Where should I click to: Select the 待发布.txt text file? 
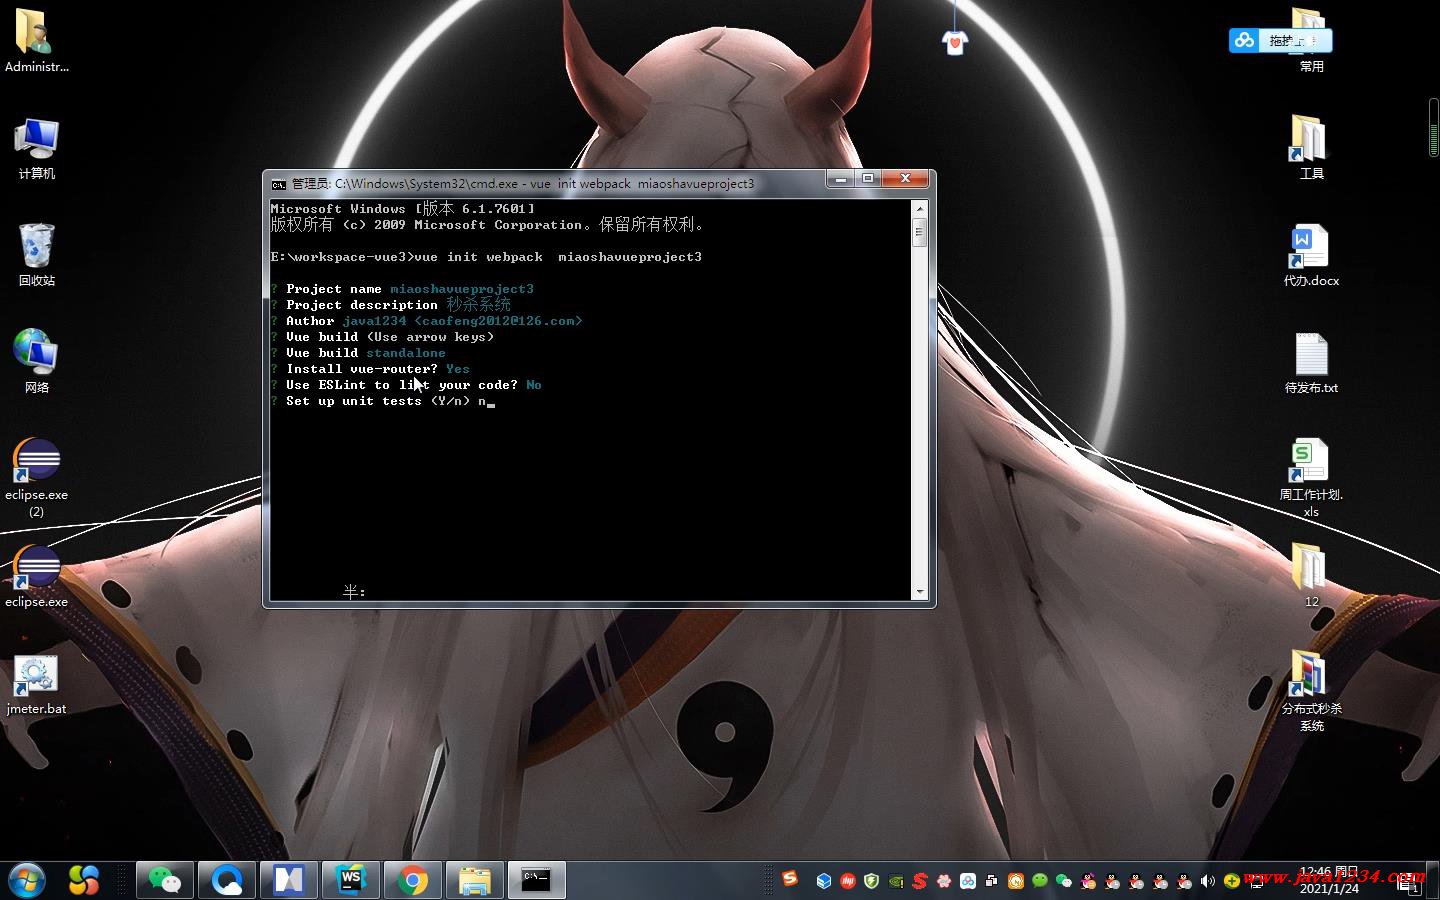point(1311,362)
